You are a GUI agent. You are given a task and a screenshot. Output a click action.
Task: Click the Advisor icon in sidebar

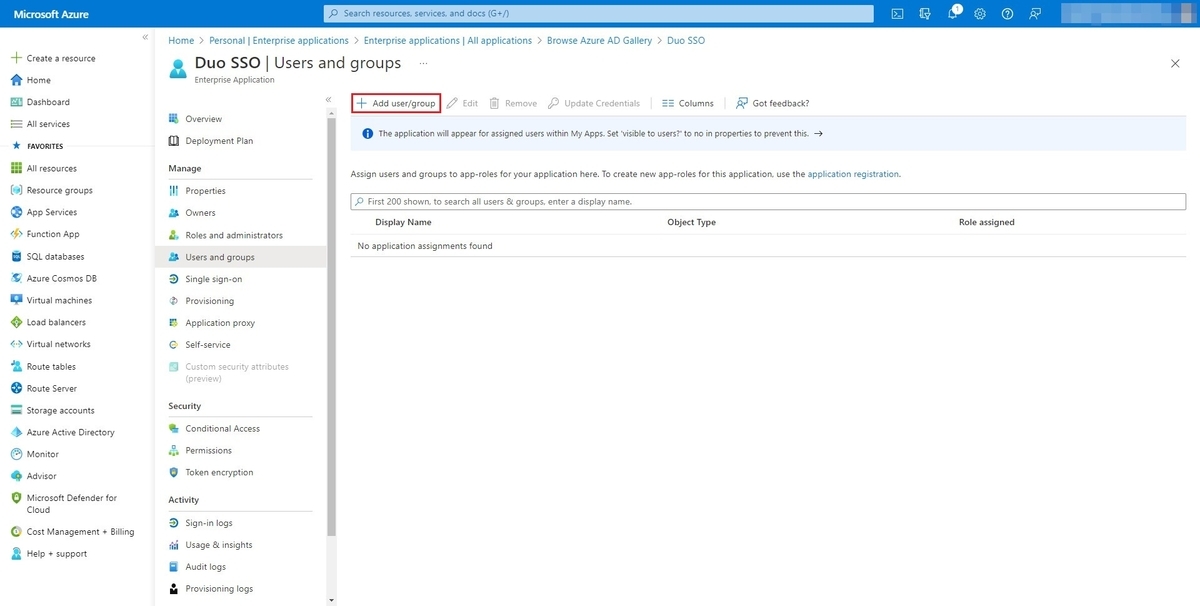click(16, 476)
